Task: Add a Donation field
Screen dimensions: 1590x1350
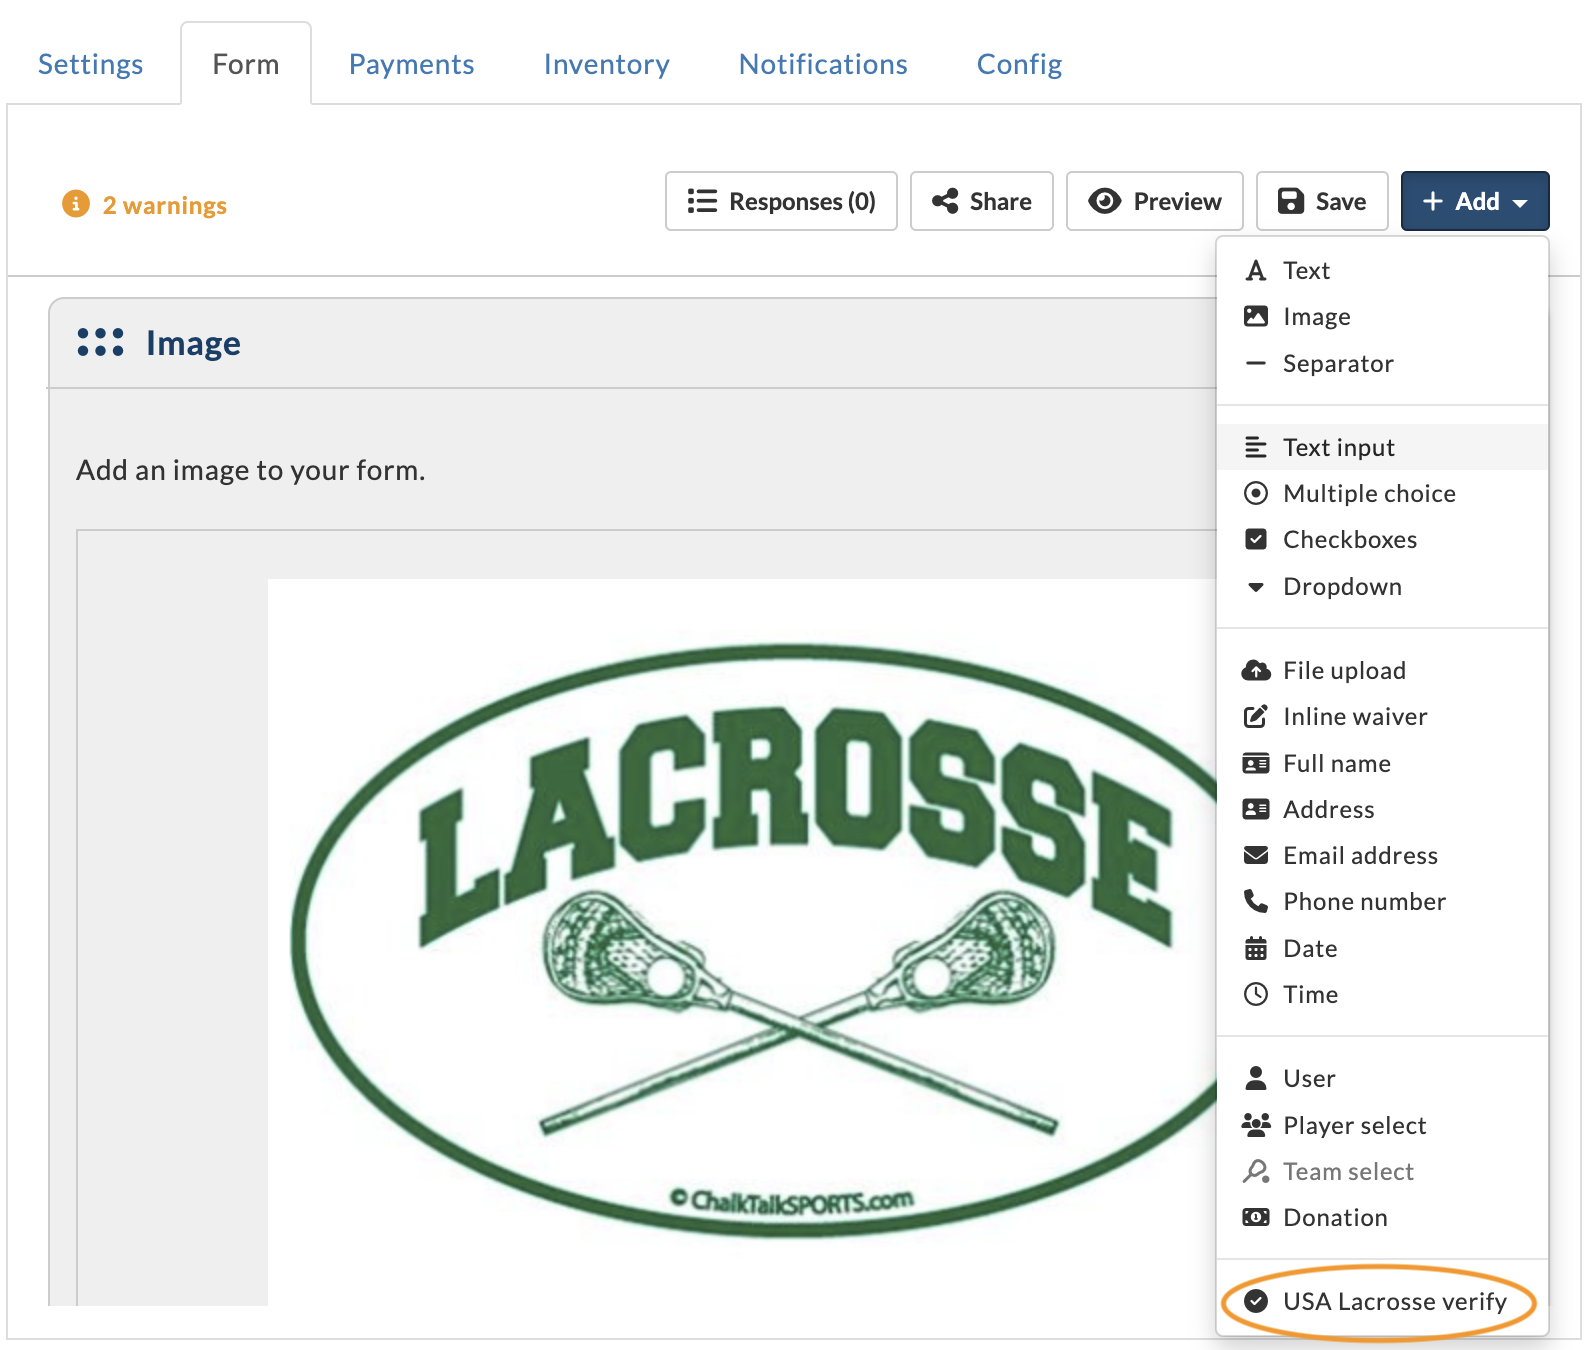Action: (1382, 1217)
